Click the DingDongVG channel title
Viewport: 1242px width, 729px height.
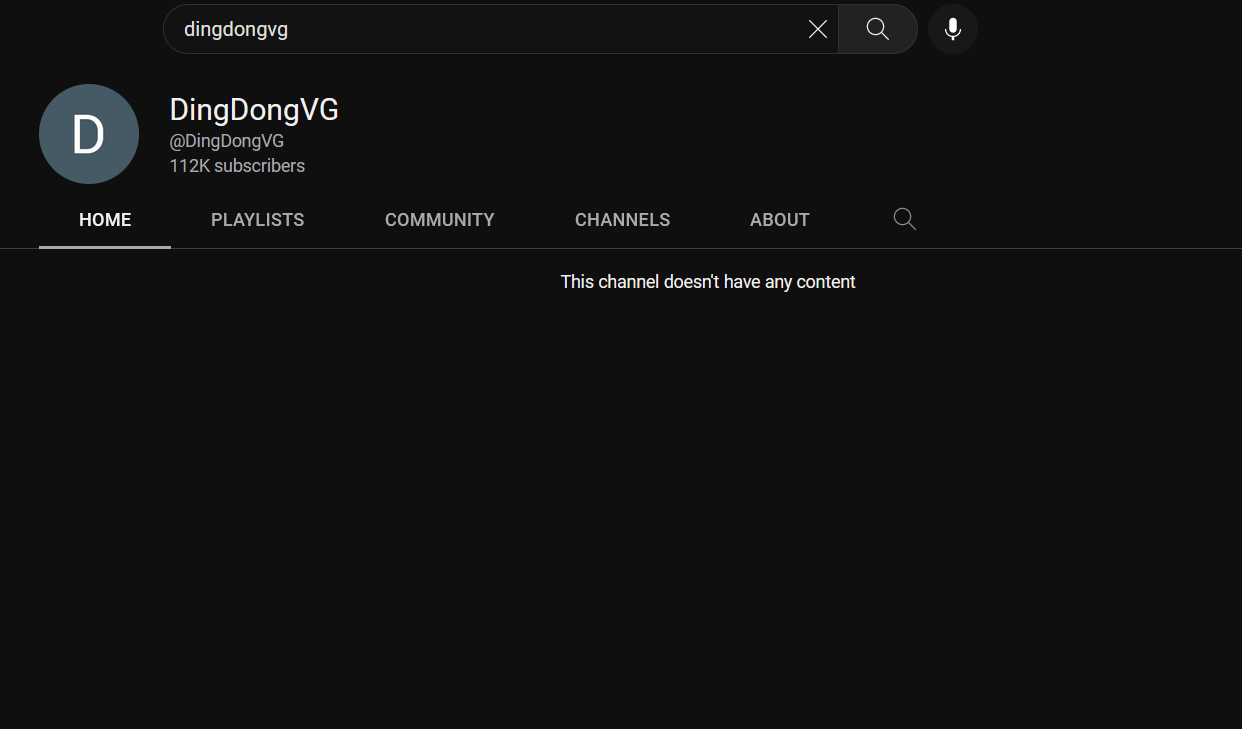(254, 110)
